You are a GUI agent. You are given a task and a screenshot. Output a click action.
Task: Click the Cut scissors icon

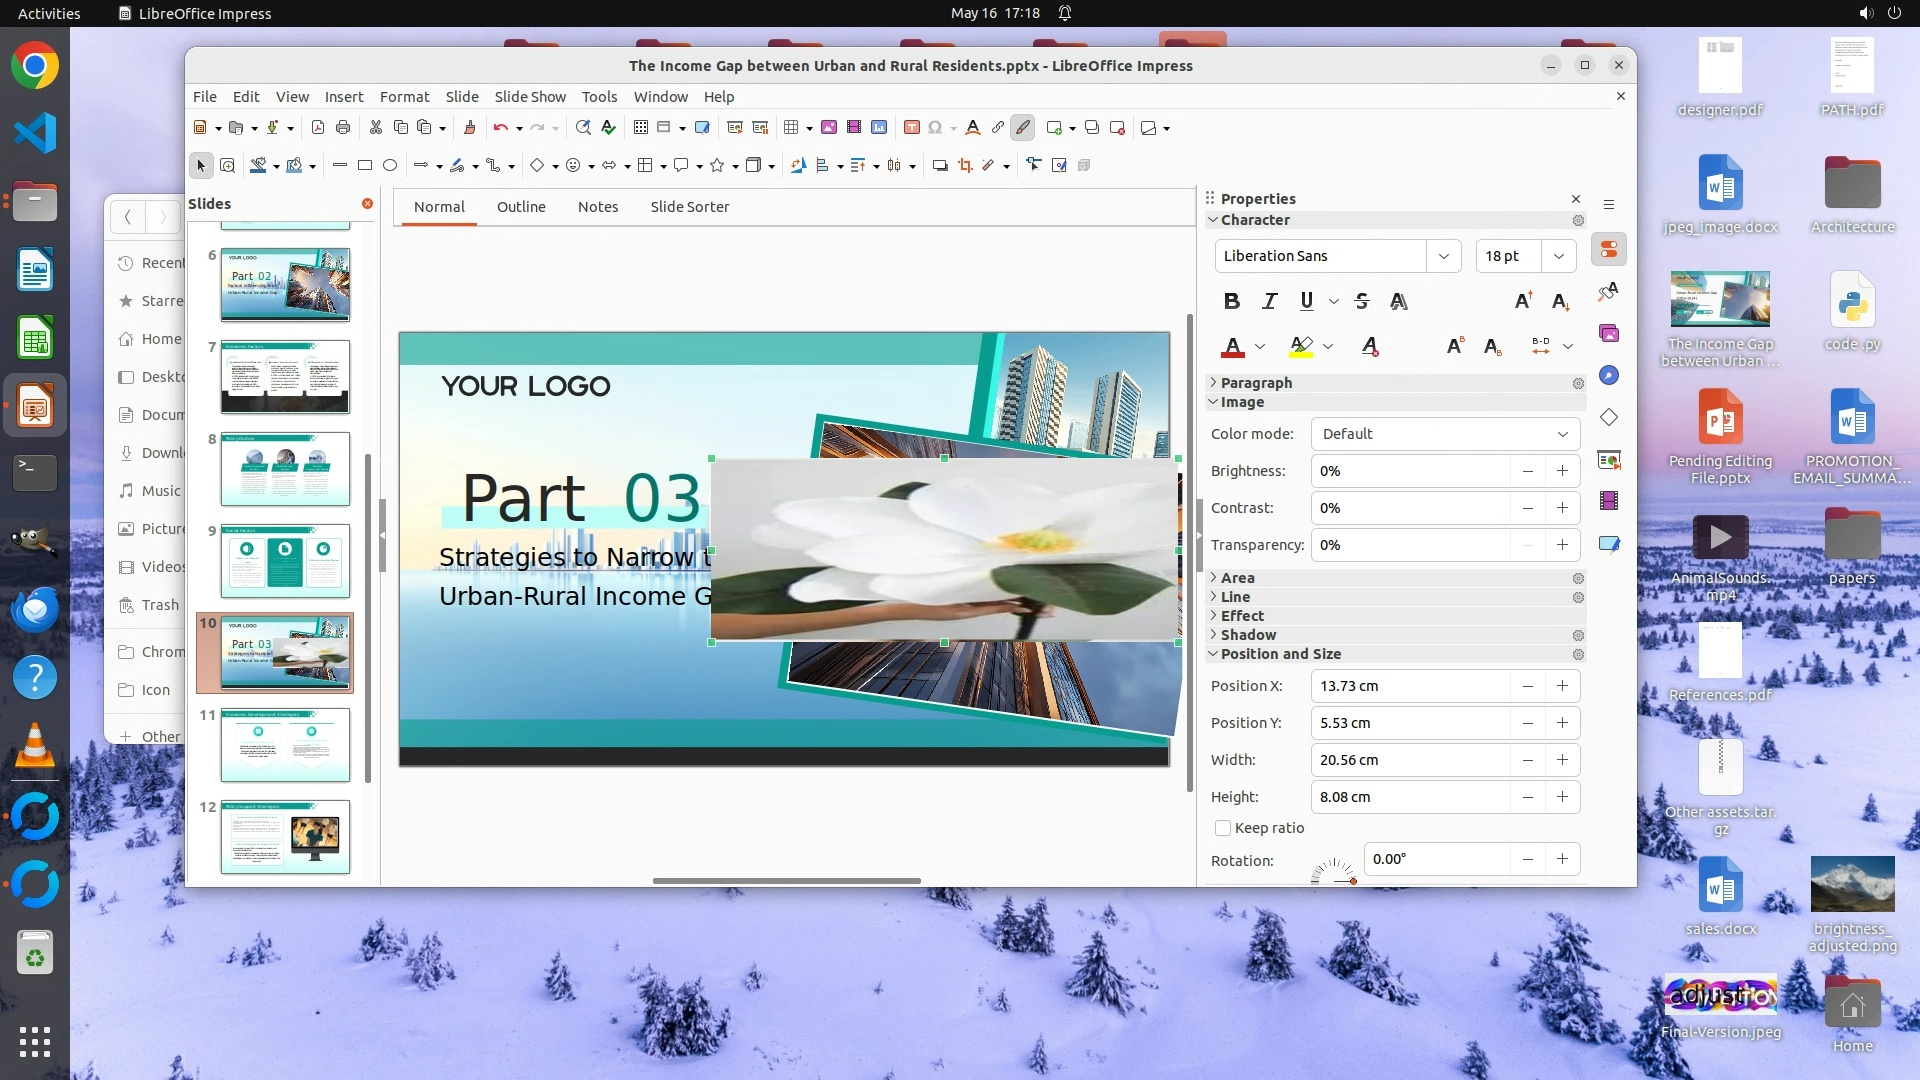tap(376, 127)
